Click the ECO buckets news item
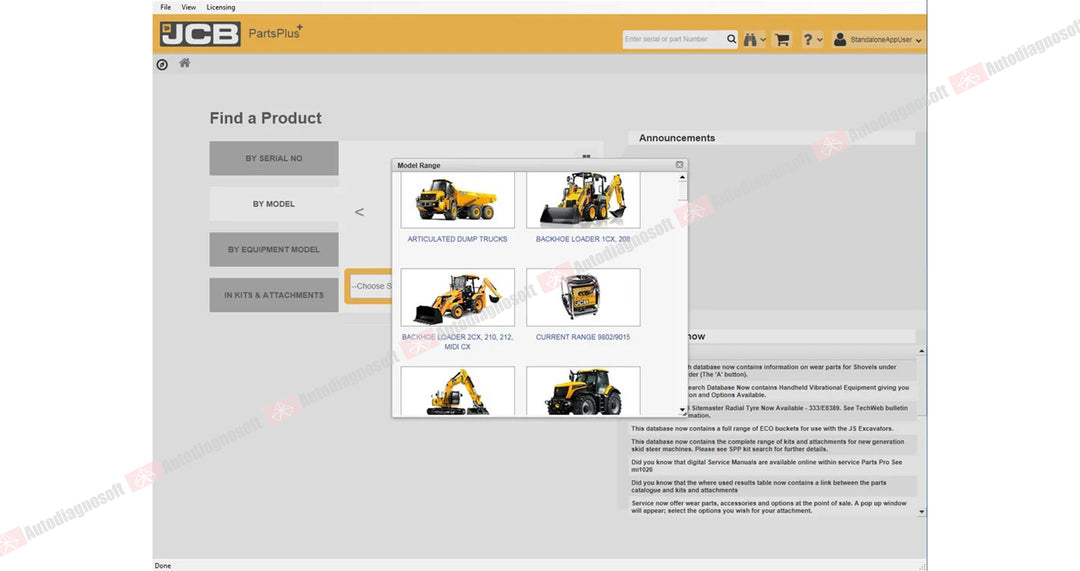 [762, 428]
